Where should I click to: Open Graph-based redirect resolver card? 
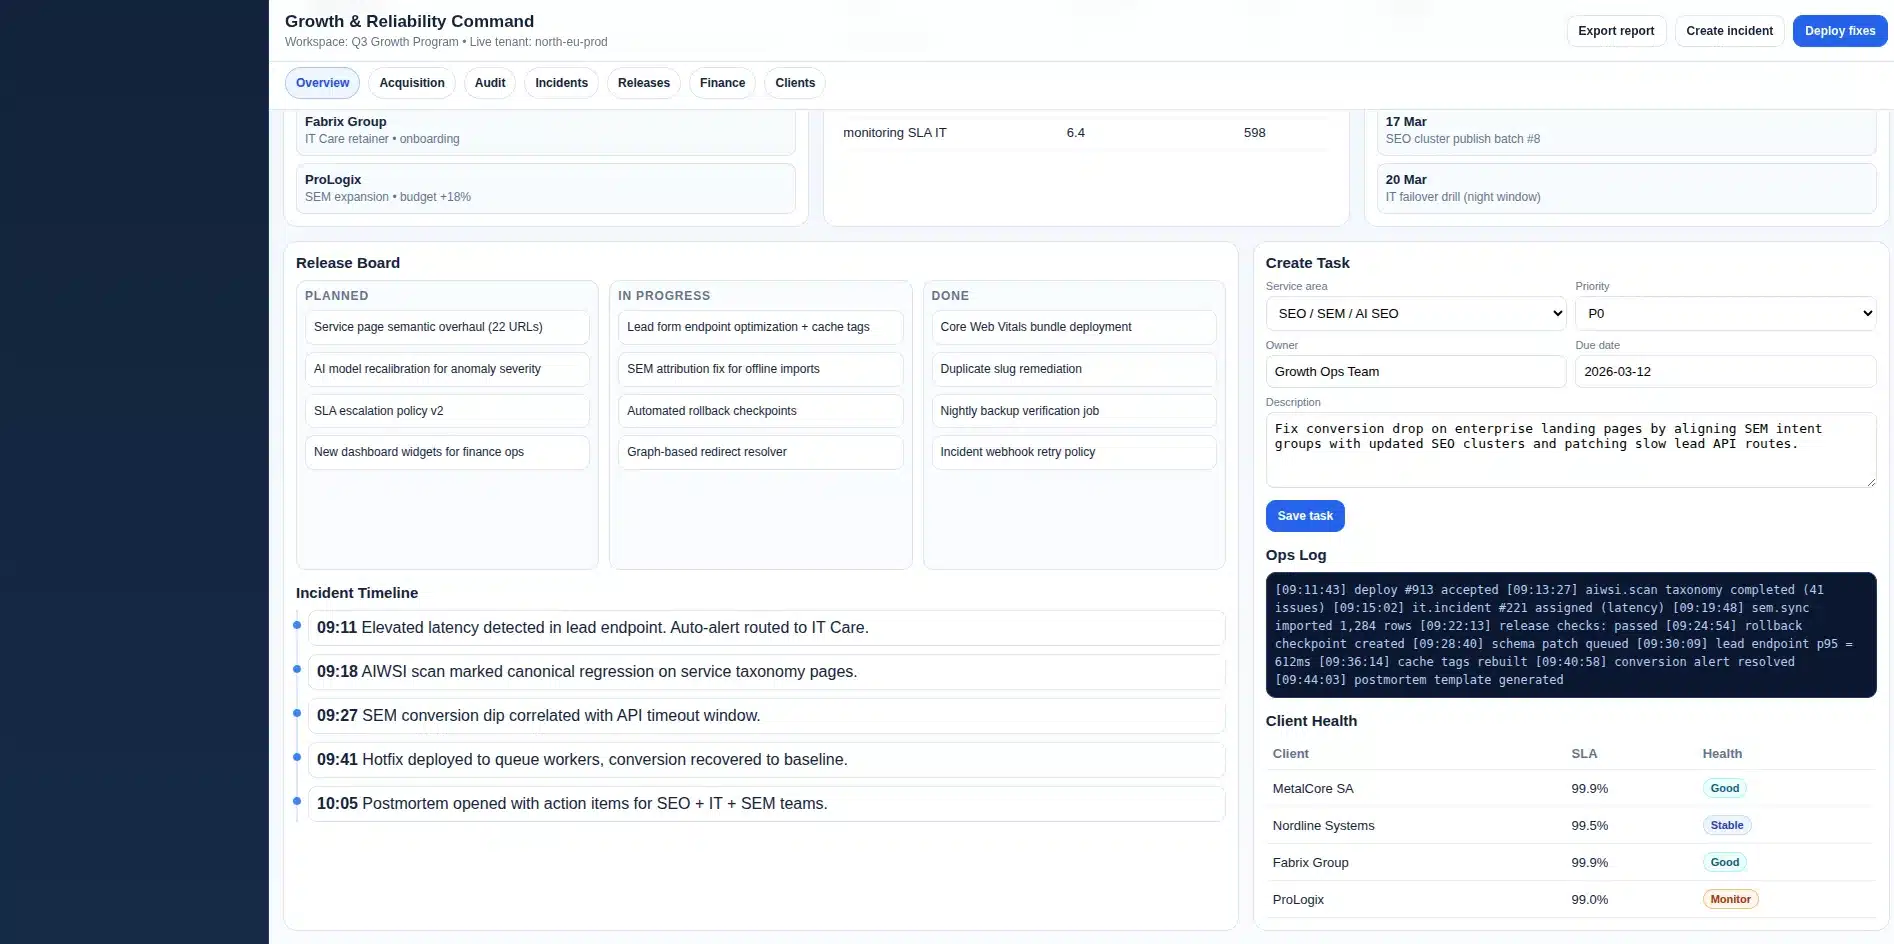tap(760, 452)
